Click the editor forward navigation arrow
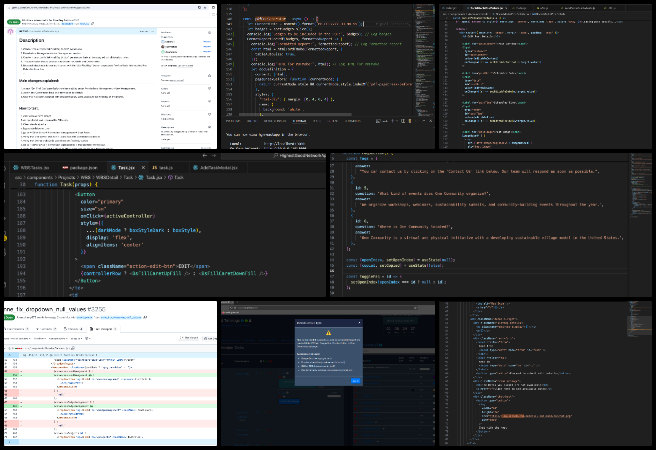The width and height of the screenshot is (656, 450). (214, 156)
